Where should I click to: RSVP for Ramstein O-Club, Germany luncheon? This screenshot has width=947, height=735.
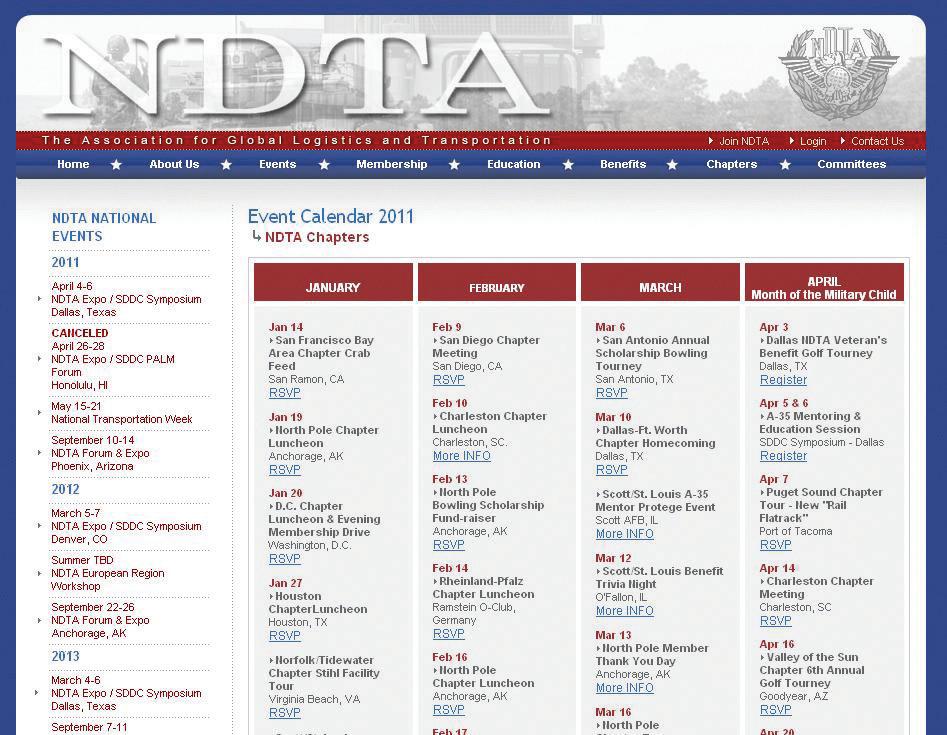pos(449,634)
